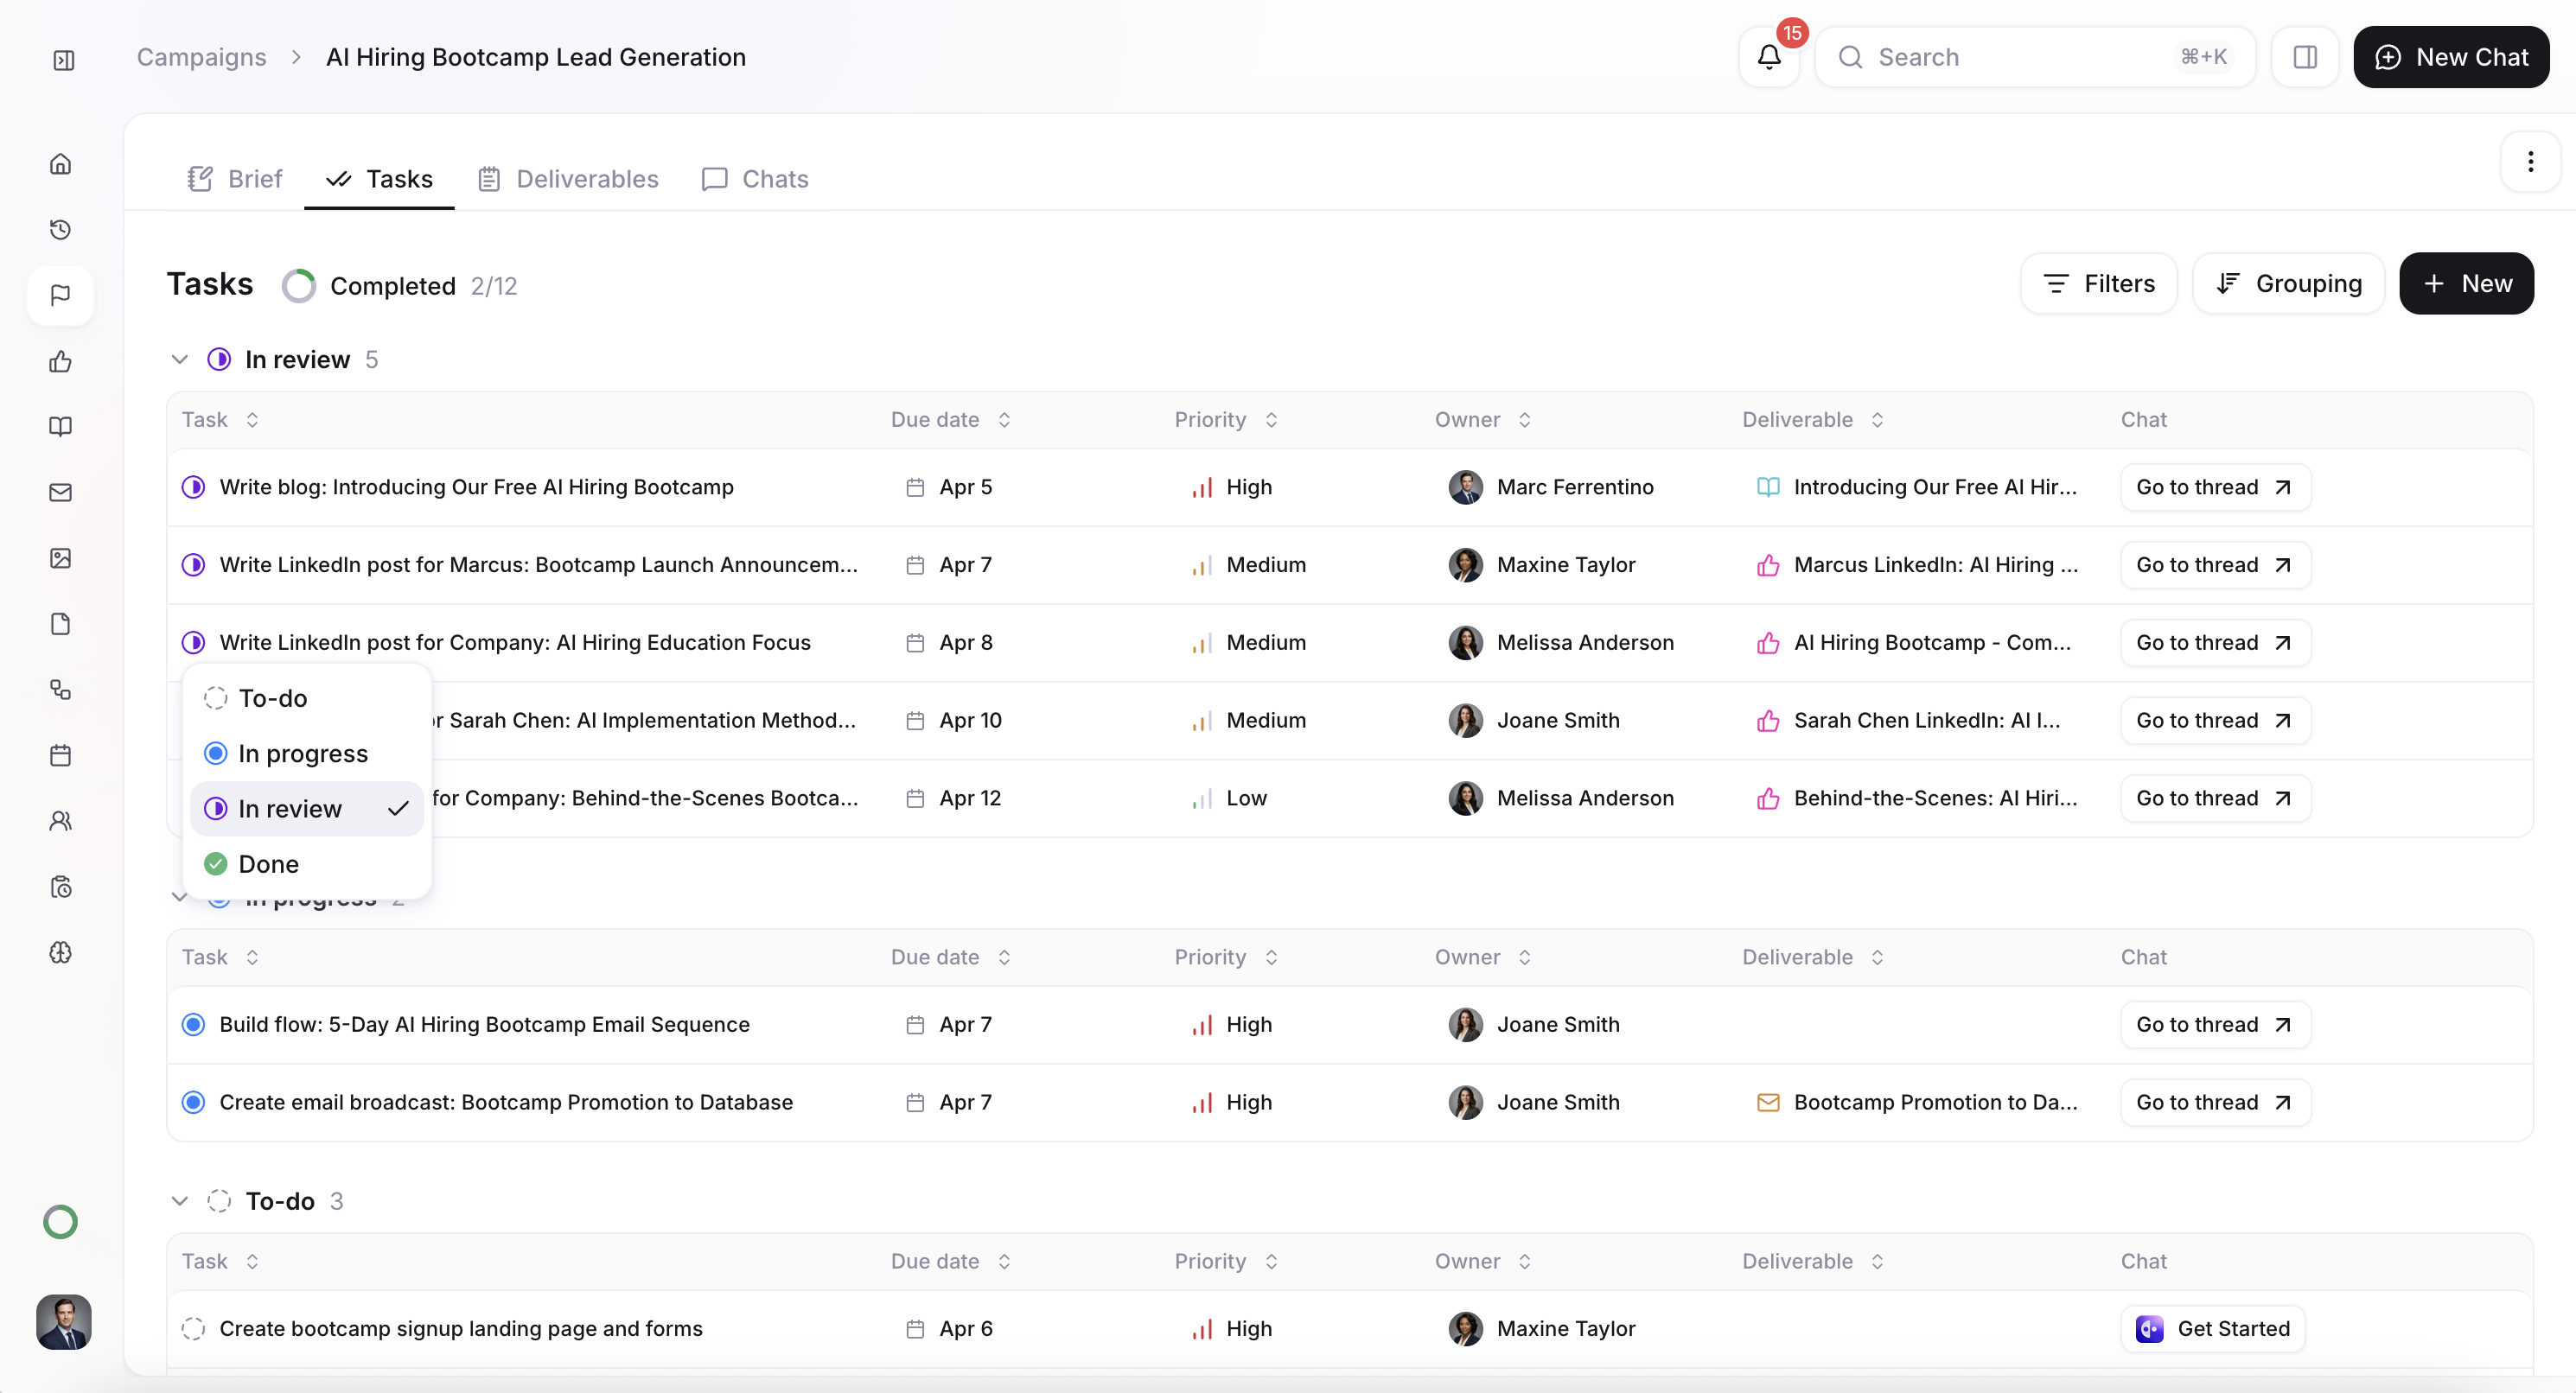Select the To-do status option
The height and width of the screenshot is (1393, 2576).
(x=272, y=698)
